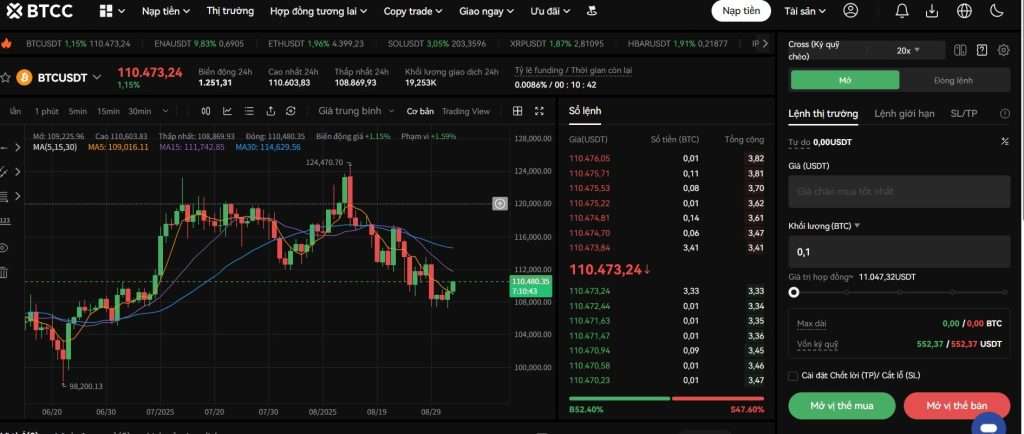1024x434 pixels.
Task: Click the download app icon
Action: [932, 11]
